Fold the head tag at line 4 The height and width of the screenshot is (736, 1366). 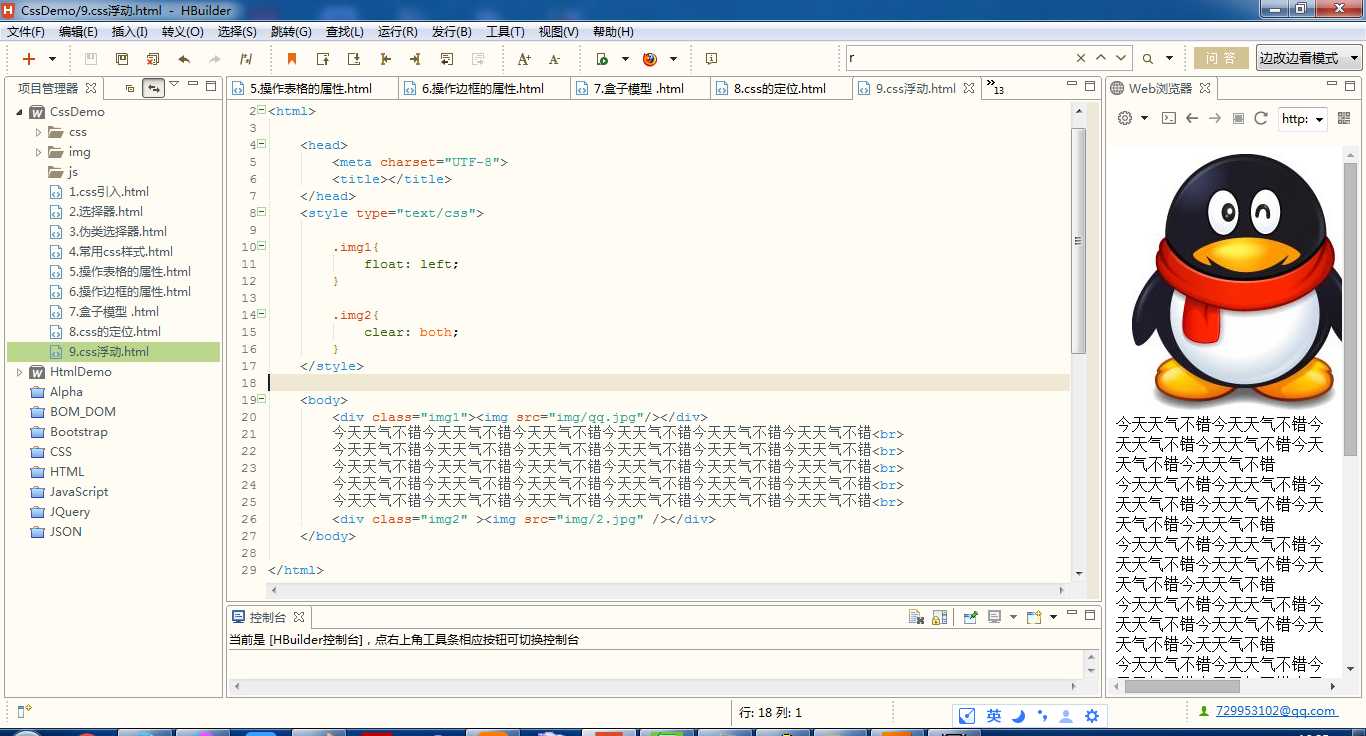(262, 144)
